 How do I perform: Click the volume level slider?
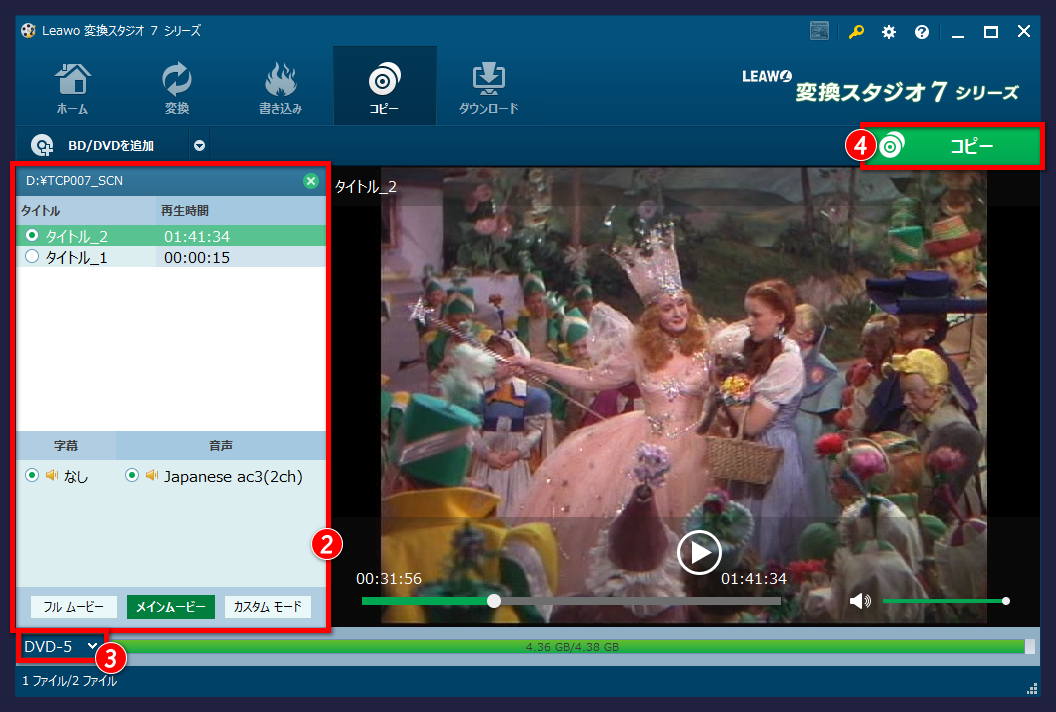click(943, 601)
